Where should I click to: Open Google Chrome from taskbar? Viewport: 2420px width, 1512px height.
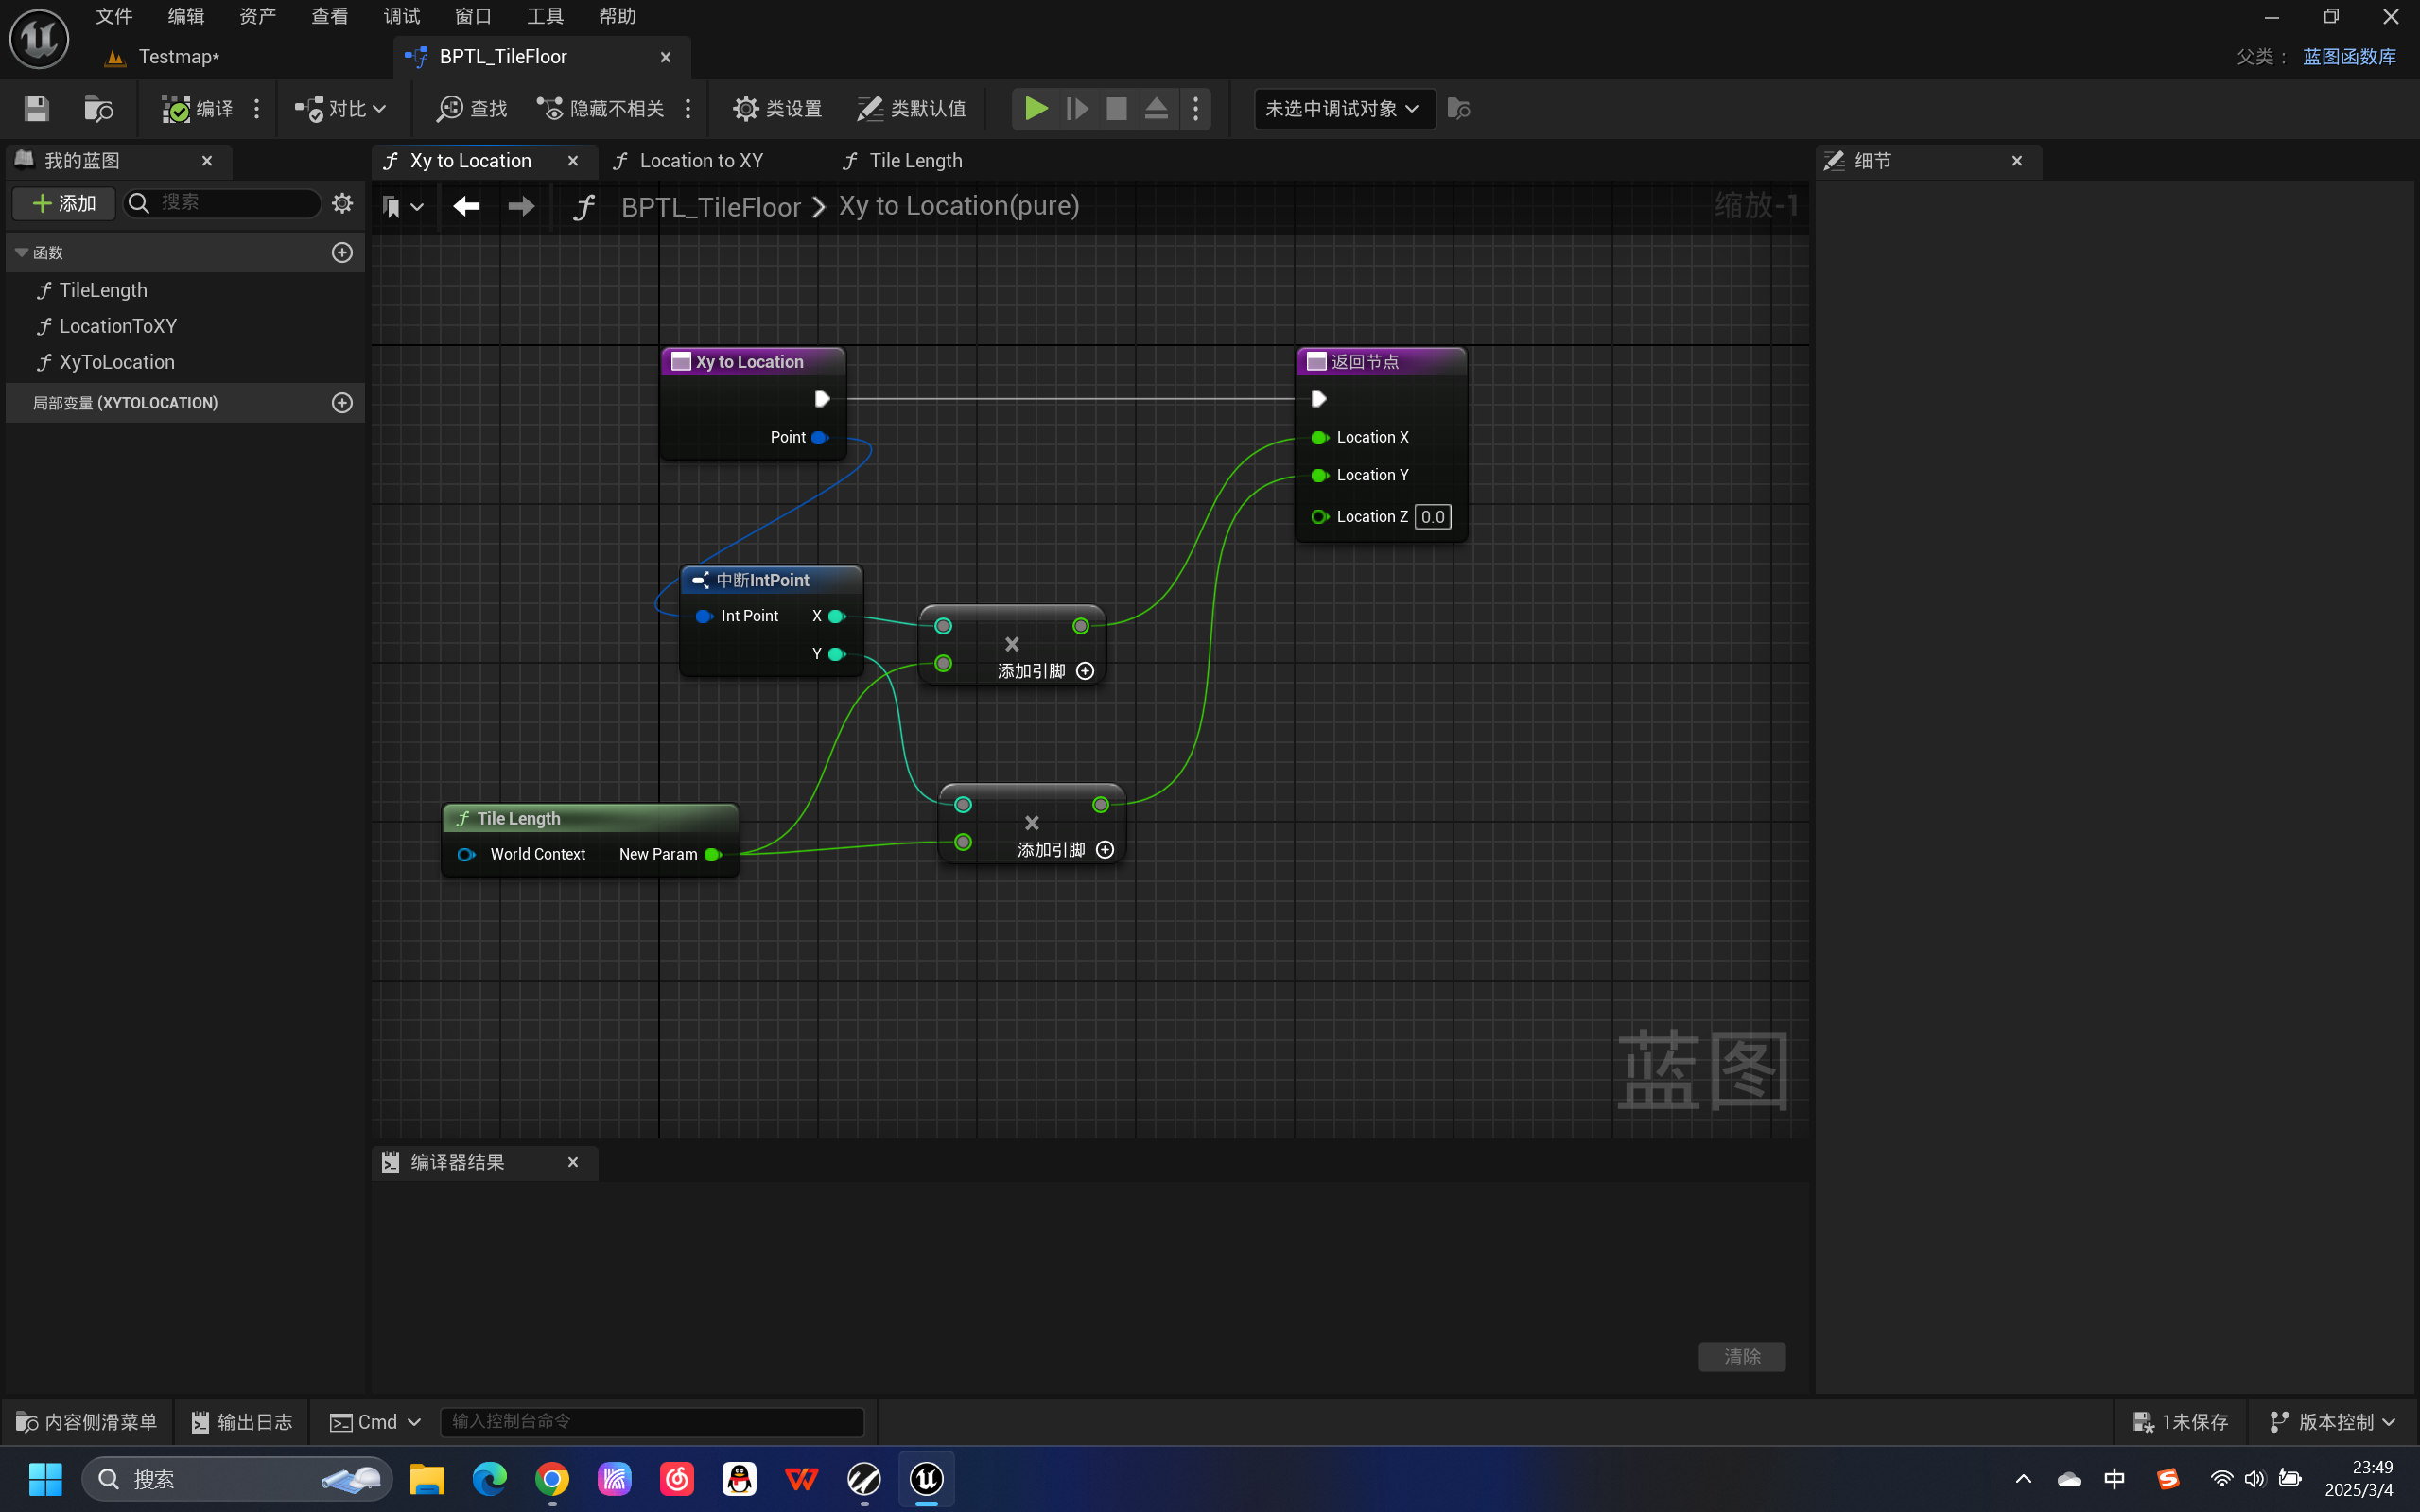[552, 1479]
